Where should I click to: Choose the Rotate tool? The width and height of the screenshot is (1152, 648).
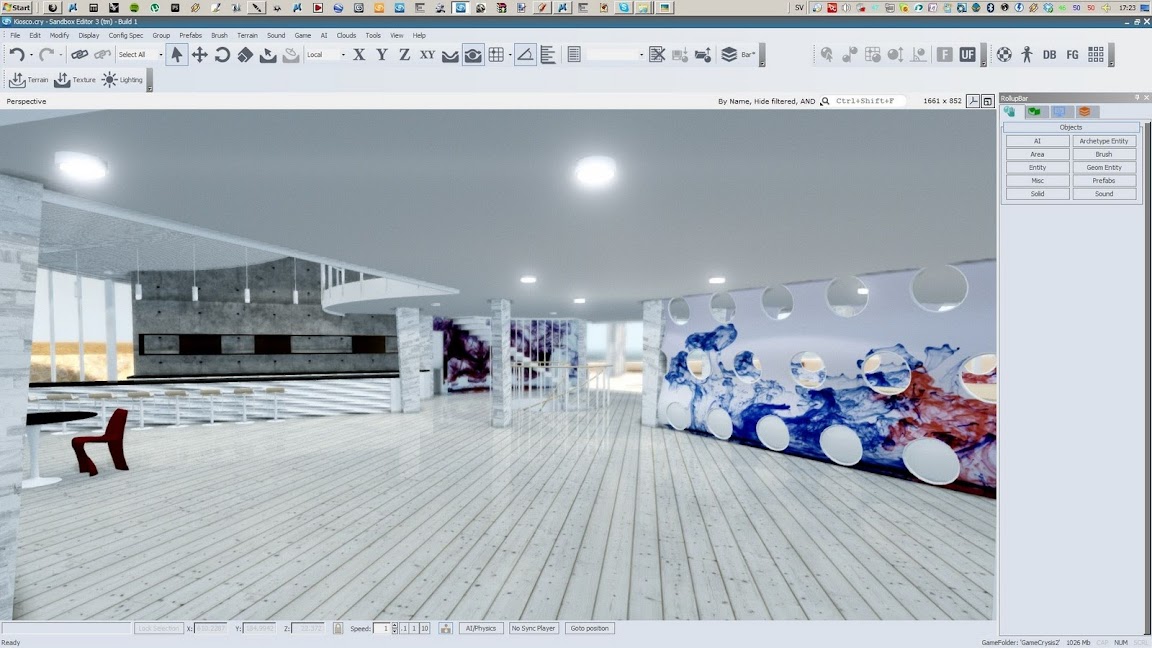222,54
